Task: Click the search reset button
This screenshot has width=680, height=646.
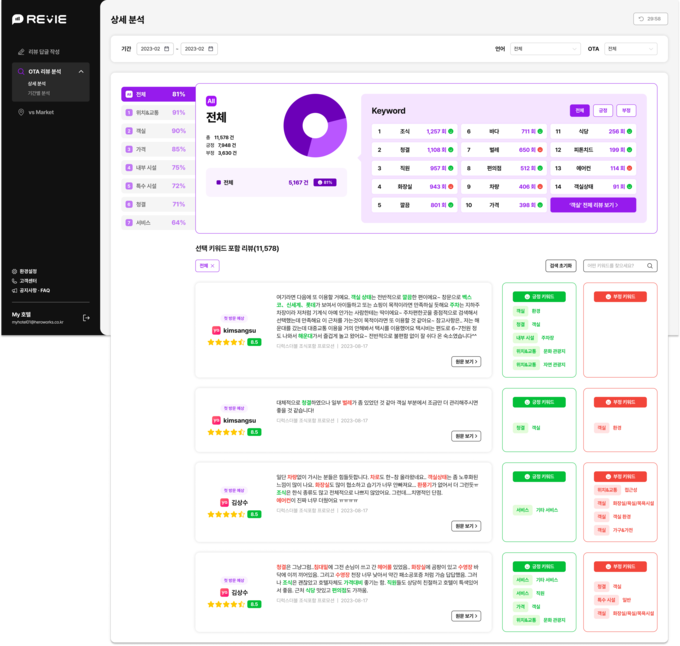Action: [561, 266]
